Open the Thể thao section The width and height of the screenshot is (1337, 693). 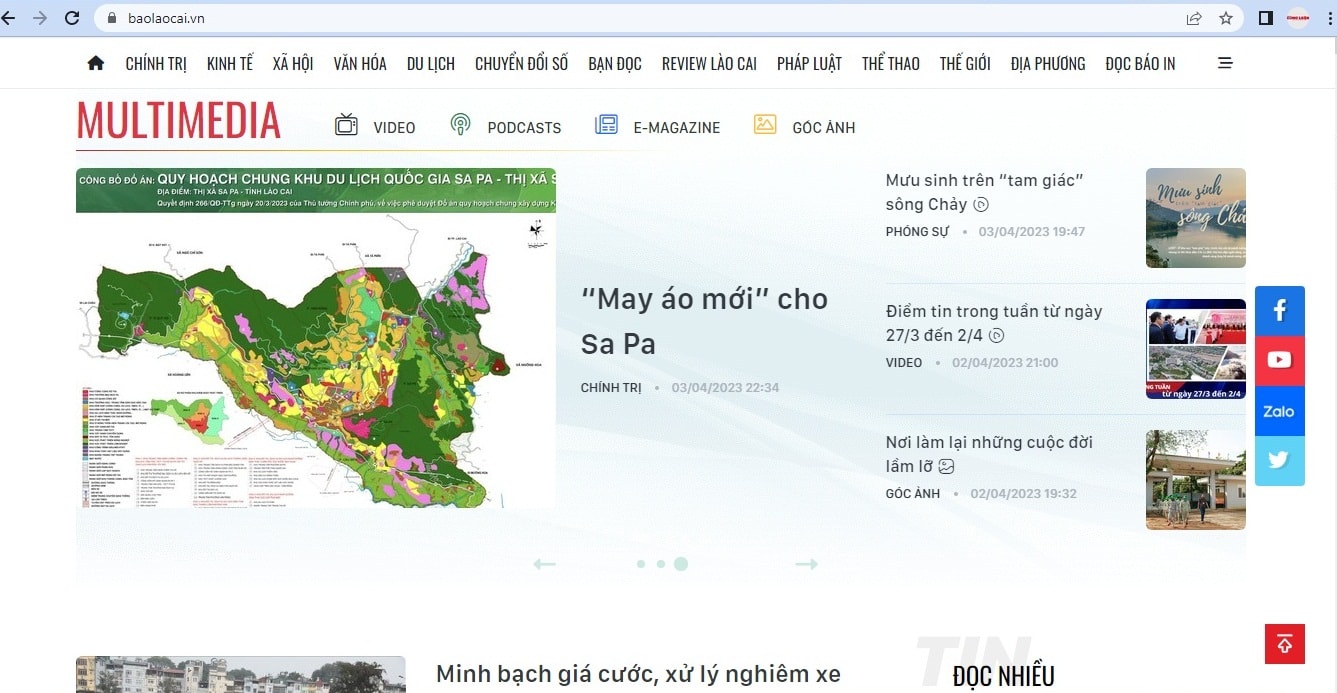coord(891,63)
